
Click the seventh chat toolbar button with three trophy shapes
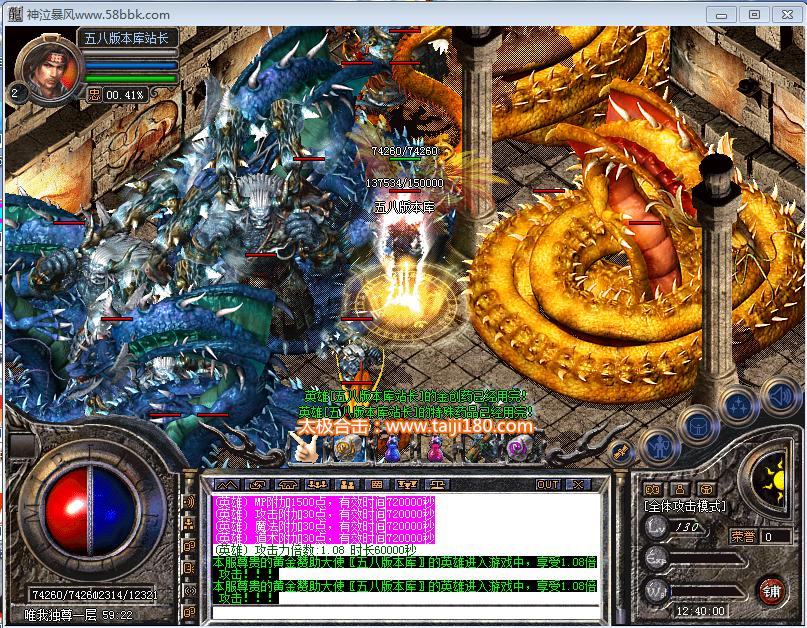pyautogui.click(x=407, y=484)
